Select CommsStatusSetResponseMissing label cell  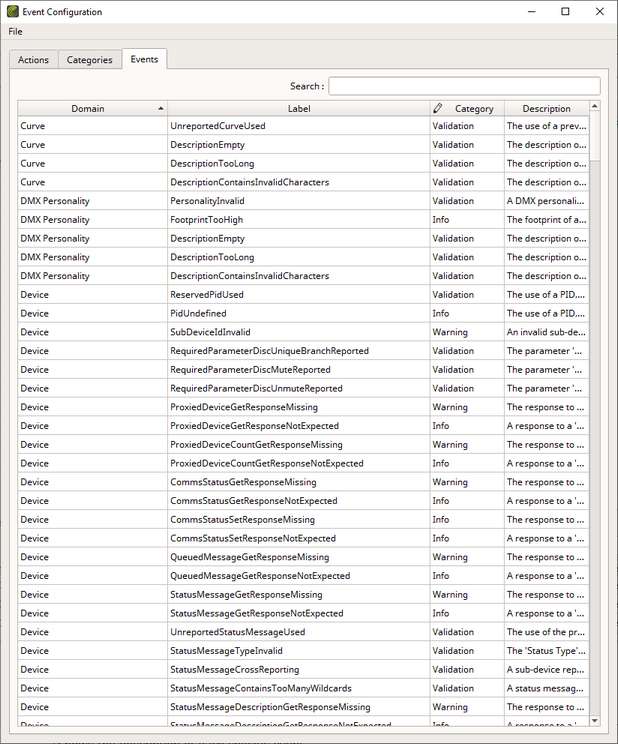(x=299, y=520)
